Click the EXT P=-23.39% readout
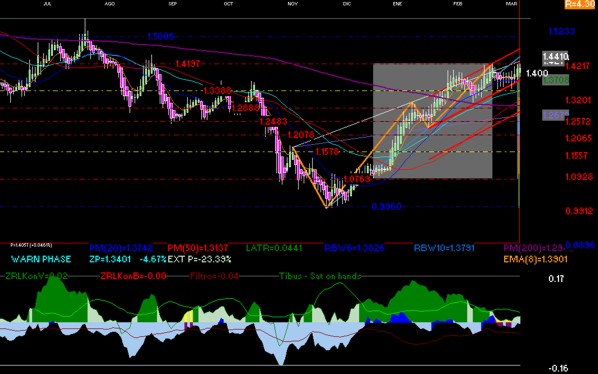 [199, 259]
